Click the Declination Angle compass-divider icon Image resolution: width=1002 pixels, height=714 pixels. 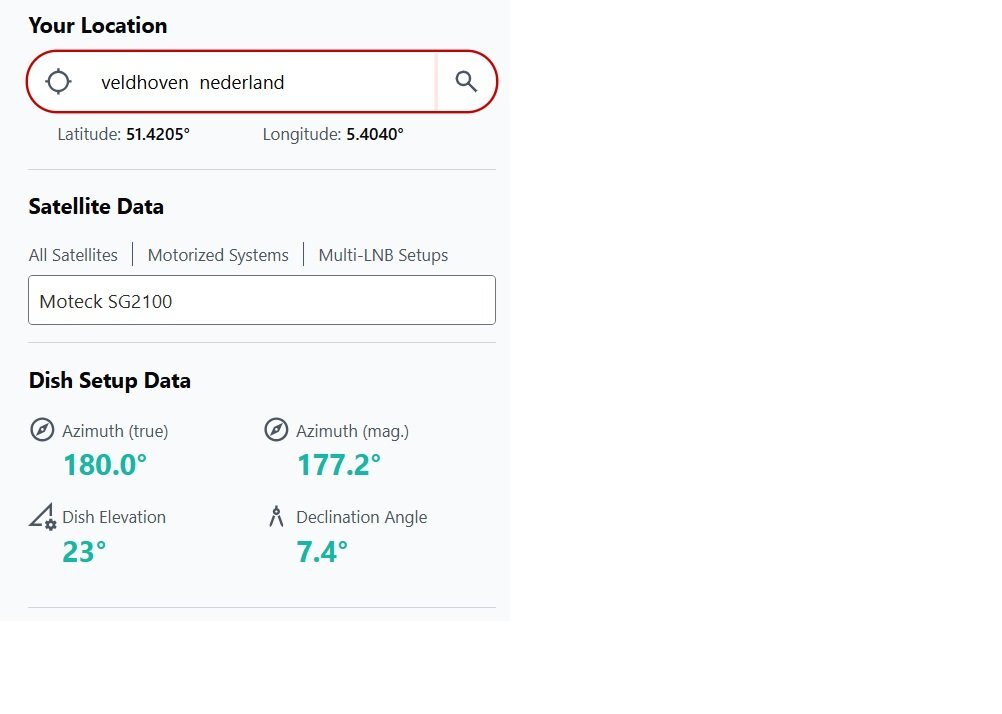(276, 517)
